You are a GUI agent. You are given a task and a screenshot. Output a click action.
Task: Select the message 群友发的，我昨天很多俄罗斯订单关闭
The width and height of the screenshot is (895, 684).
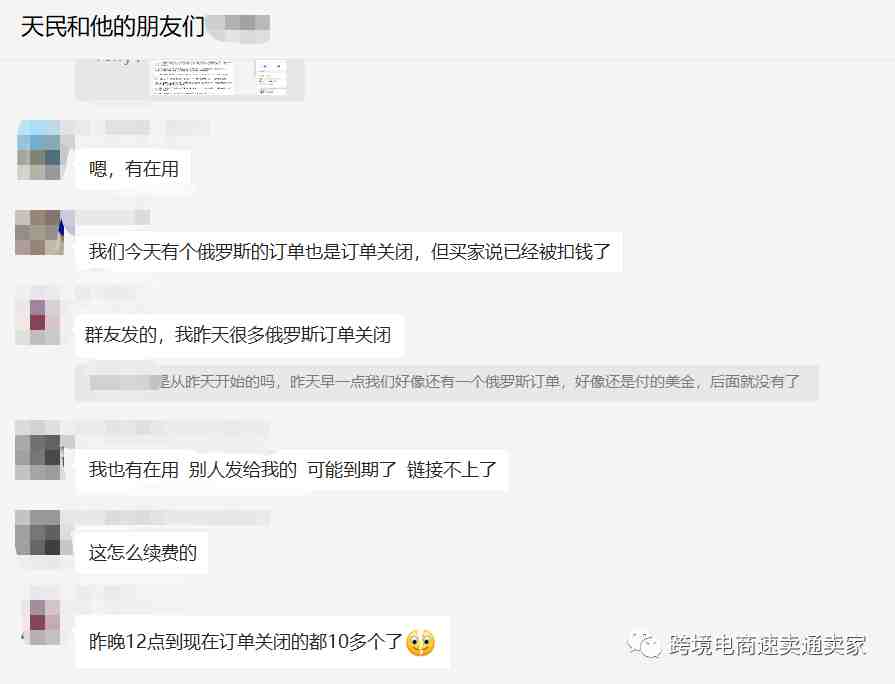click(239, 335)
